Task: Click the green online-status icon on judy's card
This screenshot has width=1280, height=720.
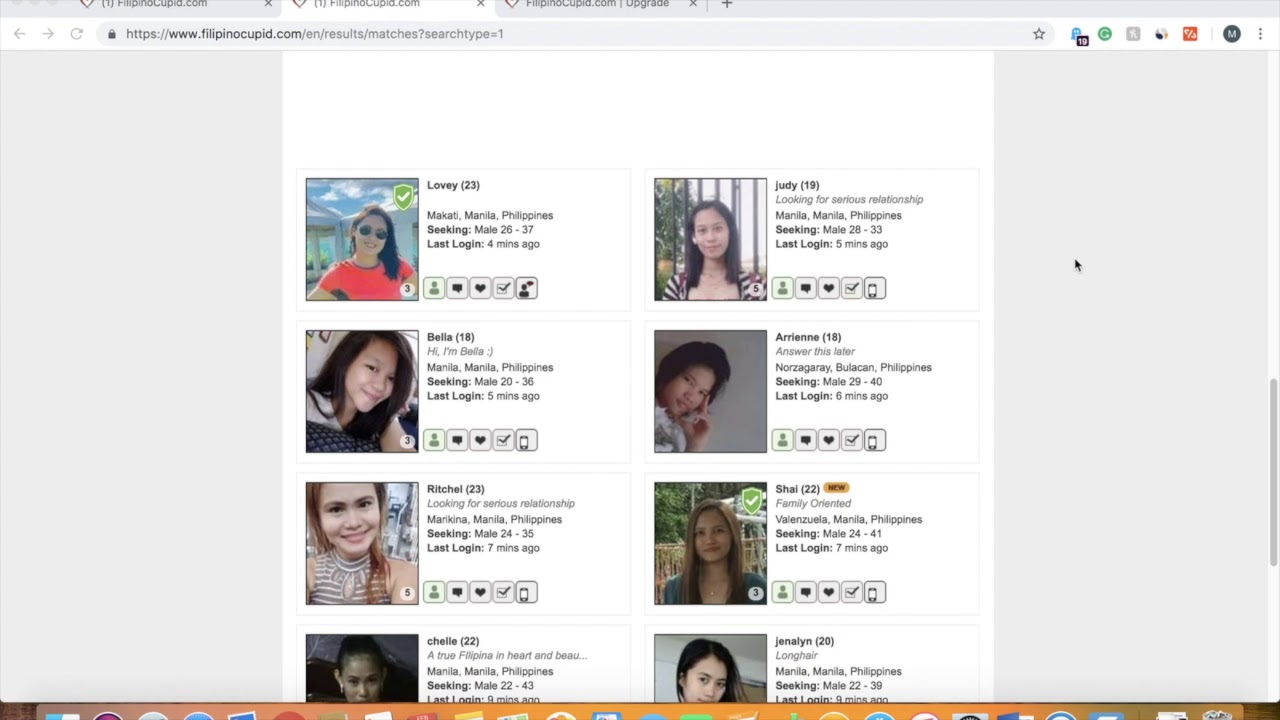Action: pyautogui.click(x=782, y=288)
